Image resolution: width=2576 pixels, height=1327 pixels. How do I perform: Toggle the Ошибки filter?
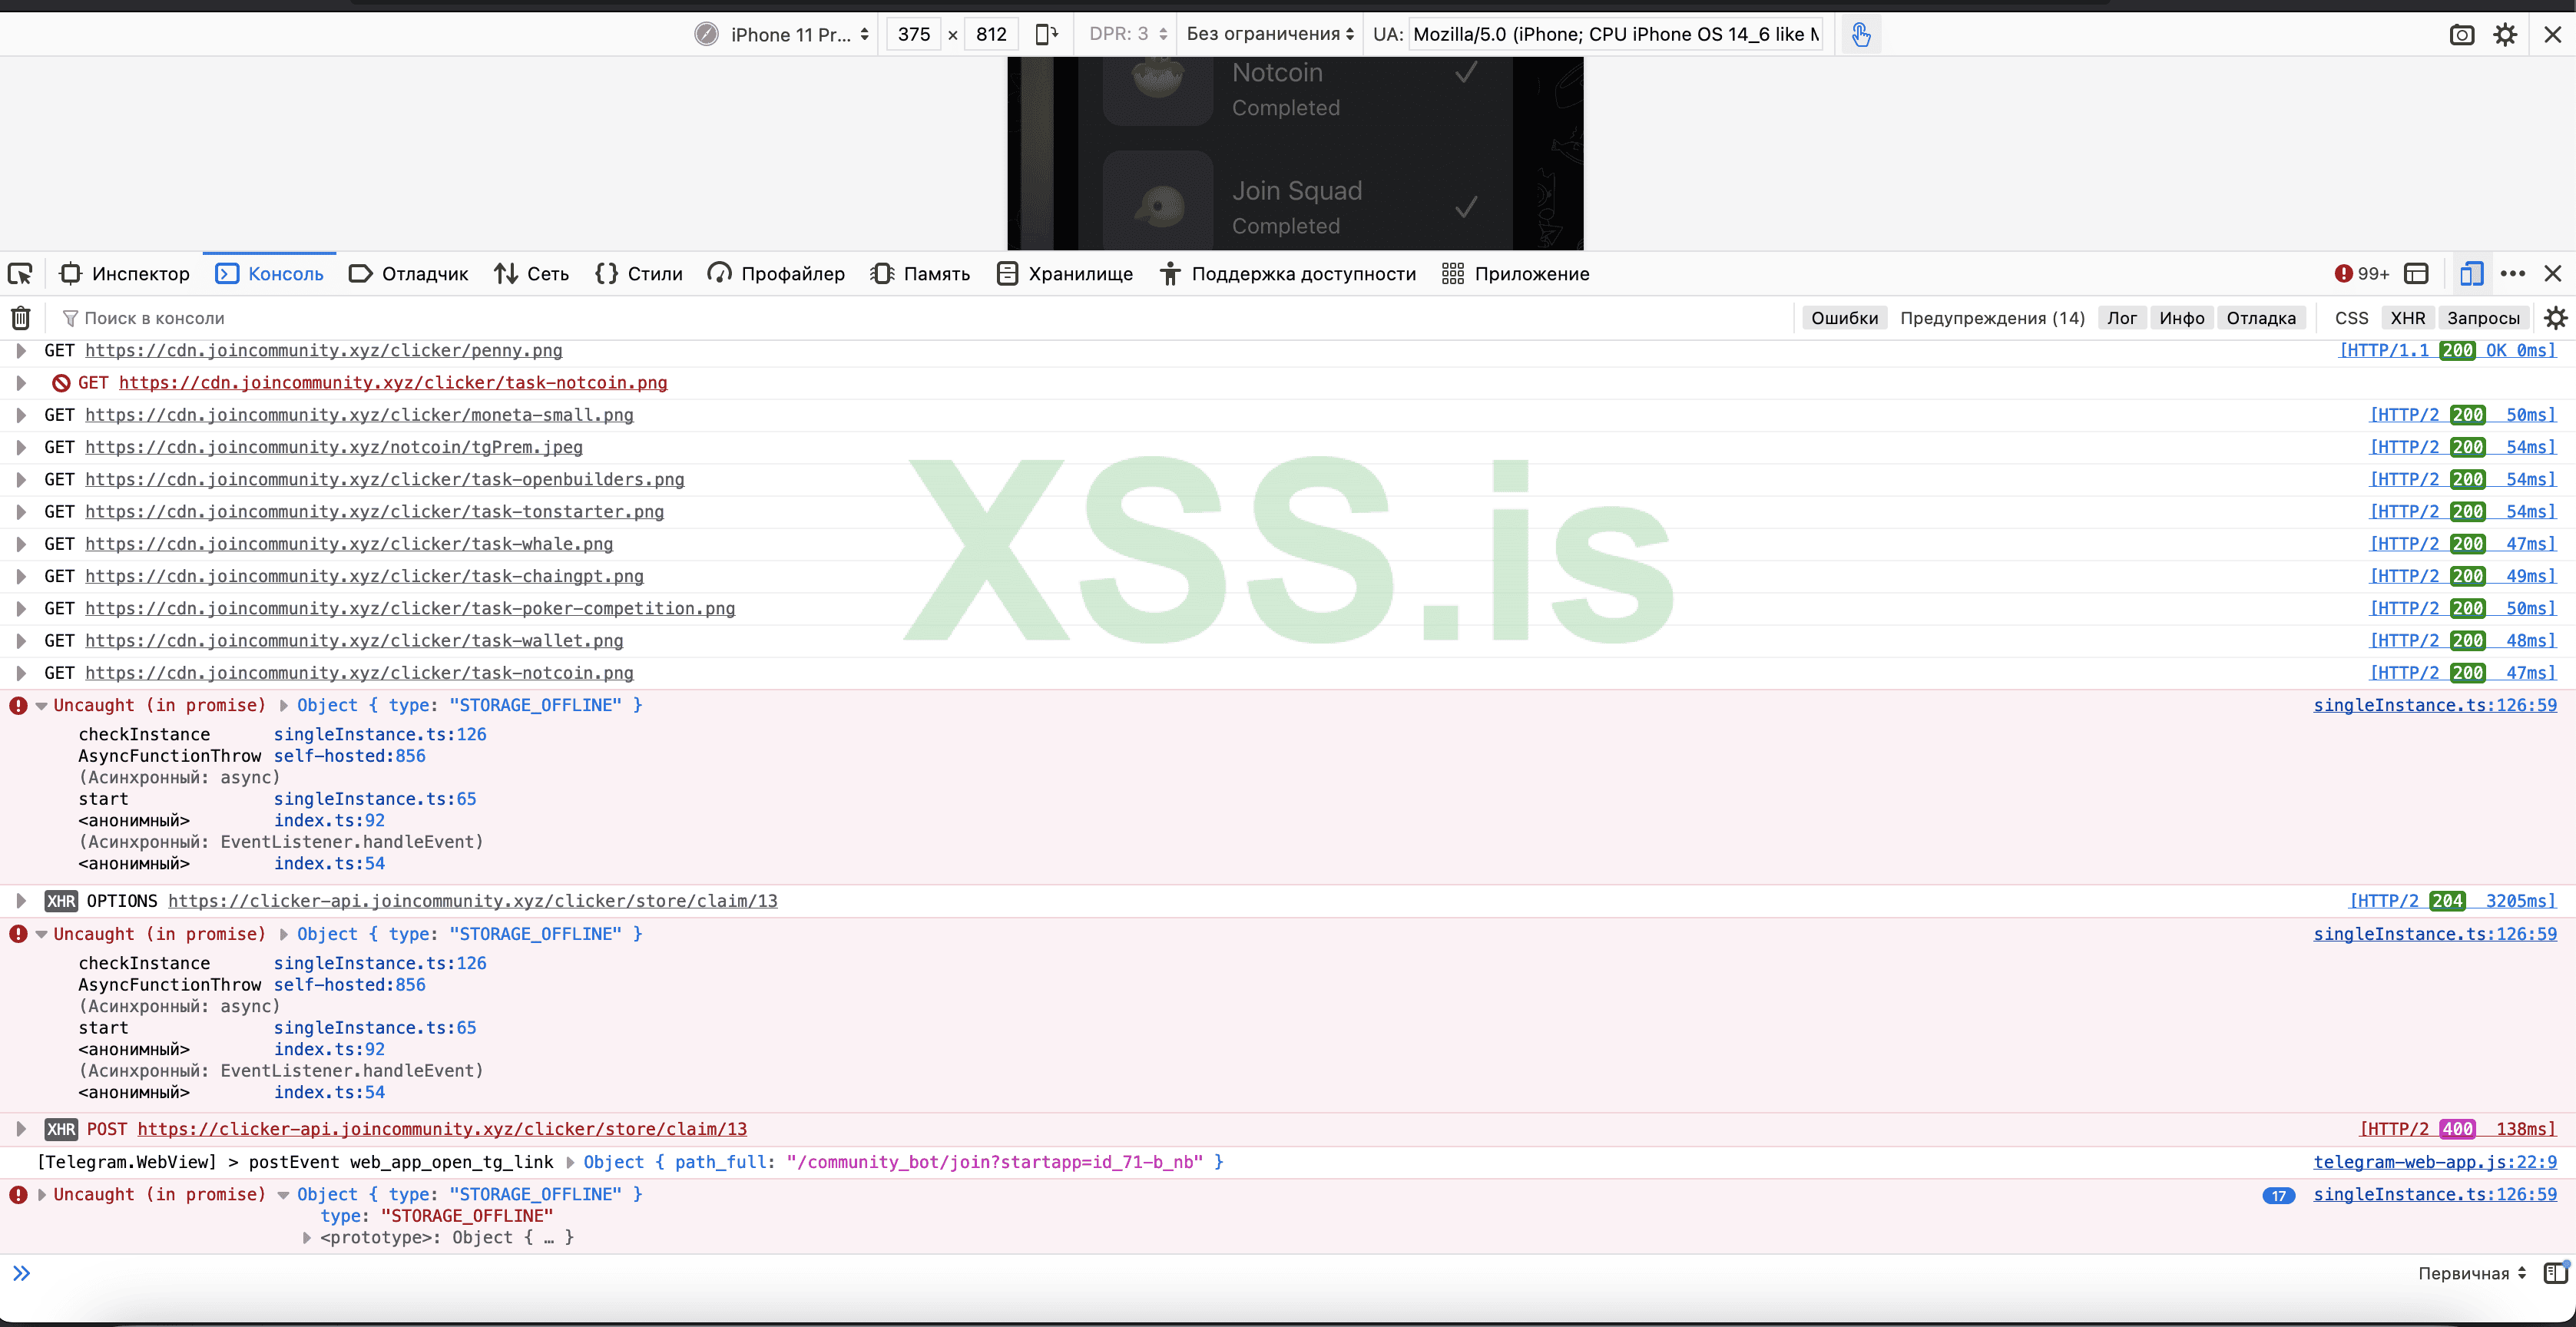click(1844, 318)
